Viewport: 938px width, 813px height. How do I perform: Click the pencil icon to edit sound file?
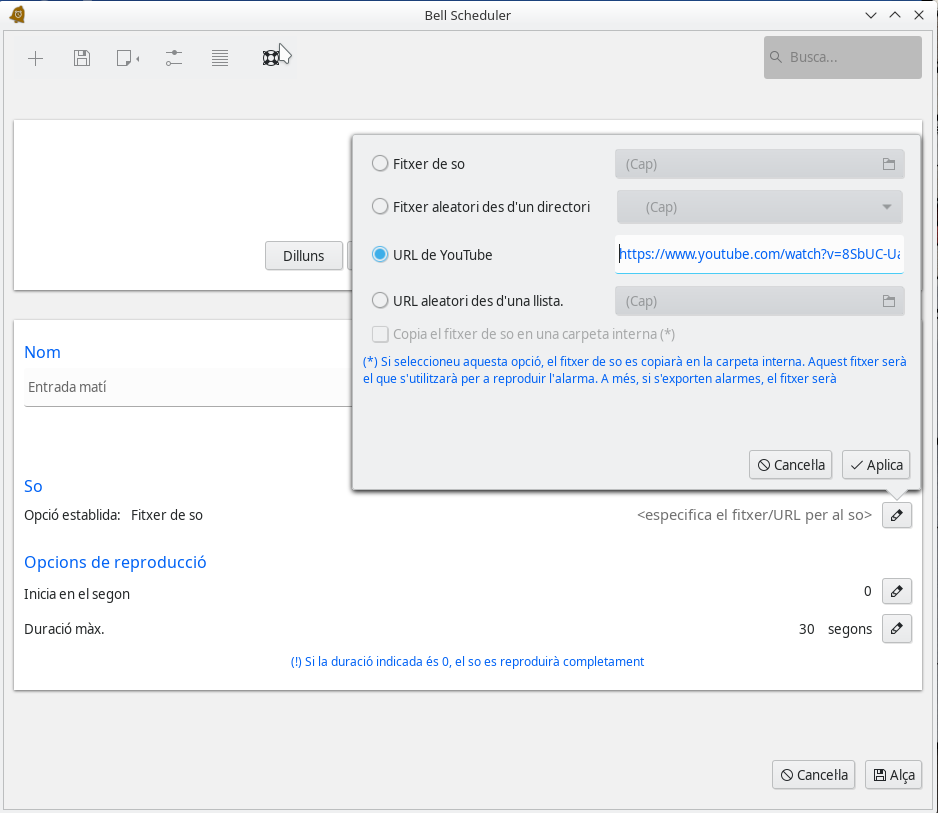click(896, 516)
